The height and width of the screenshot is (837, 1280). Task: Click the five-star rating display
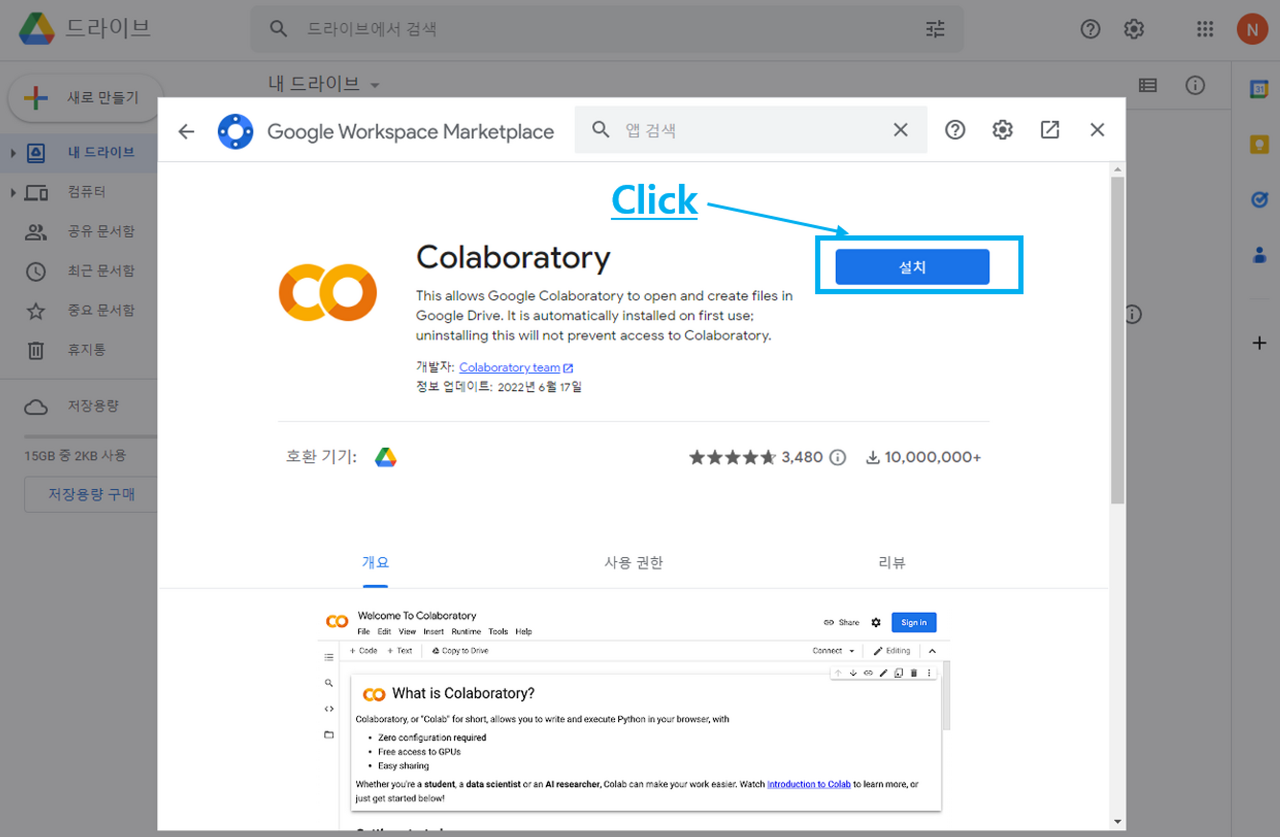pos(732,457)
